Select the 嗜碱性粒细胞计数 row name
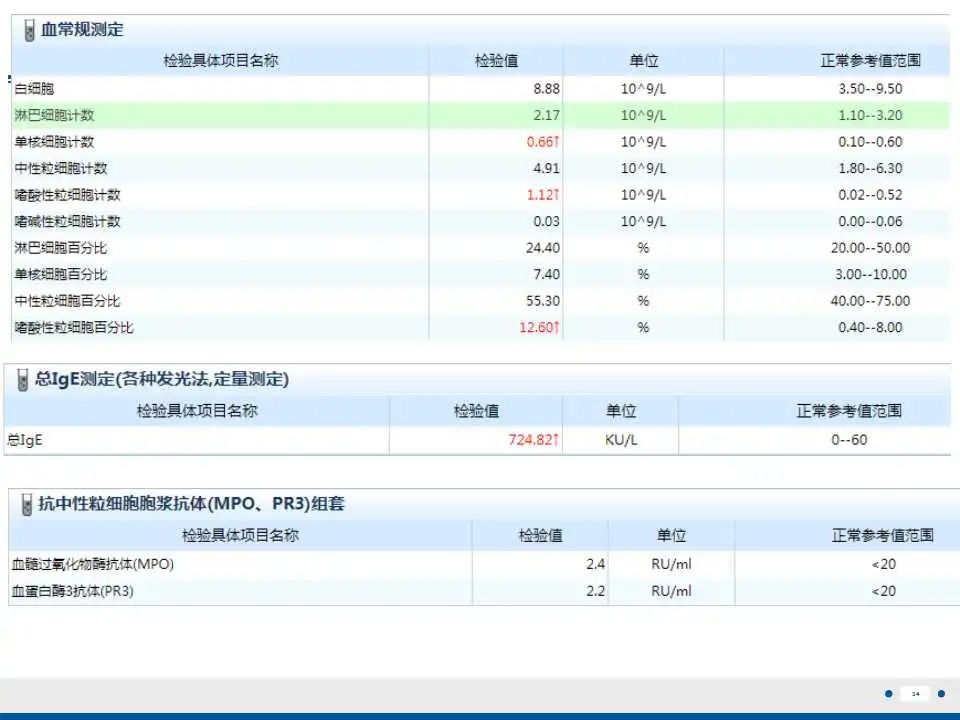Image resolution: width=960 pixels, height=720 pixels. coord(67,222)
